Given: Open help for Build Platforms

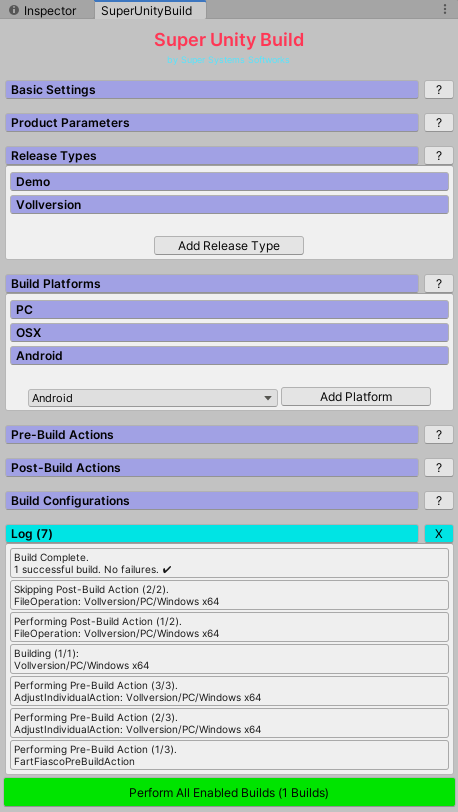Looking at the screenshot, I should click(x=439, y=284).
